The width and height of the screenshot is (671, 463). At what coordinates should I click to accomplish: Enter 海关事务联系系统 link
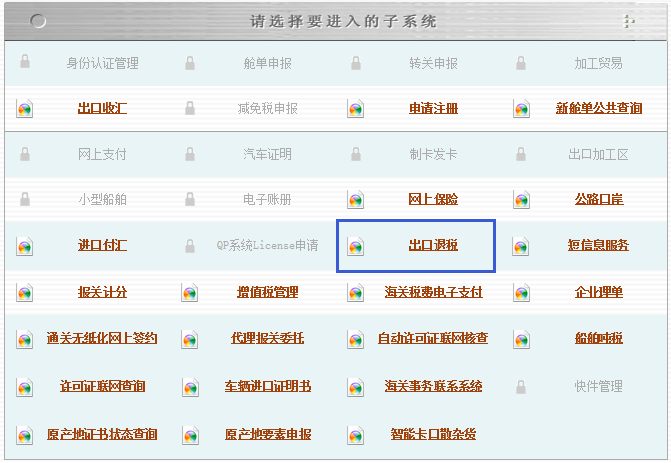pyautogui.click(x=433, y=386)
